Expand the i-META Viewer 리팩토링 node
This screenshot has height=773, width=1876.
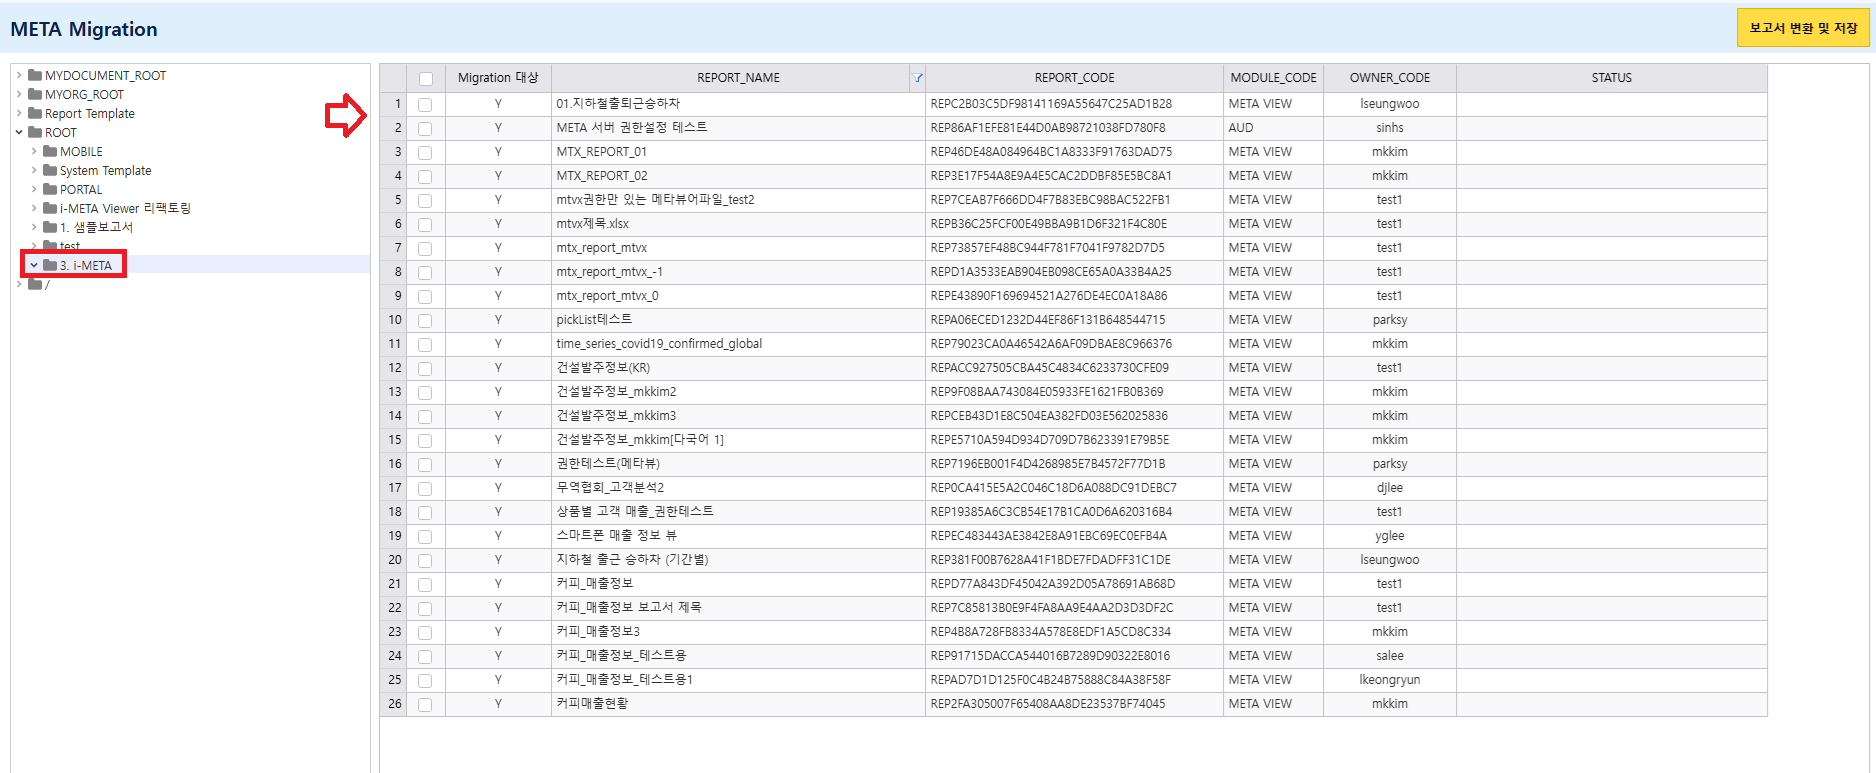(34, 208)
